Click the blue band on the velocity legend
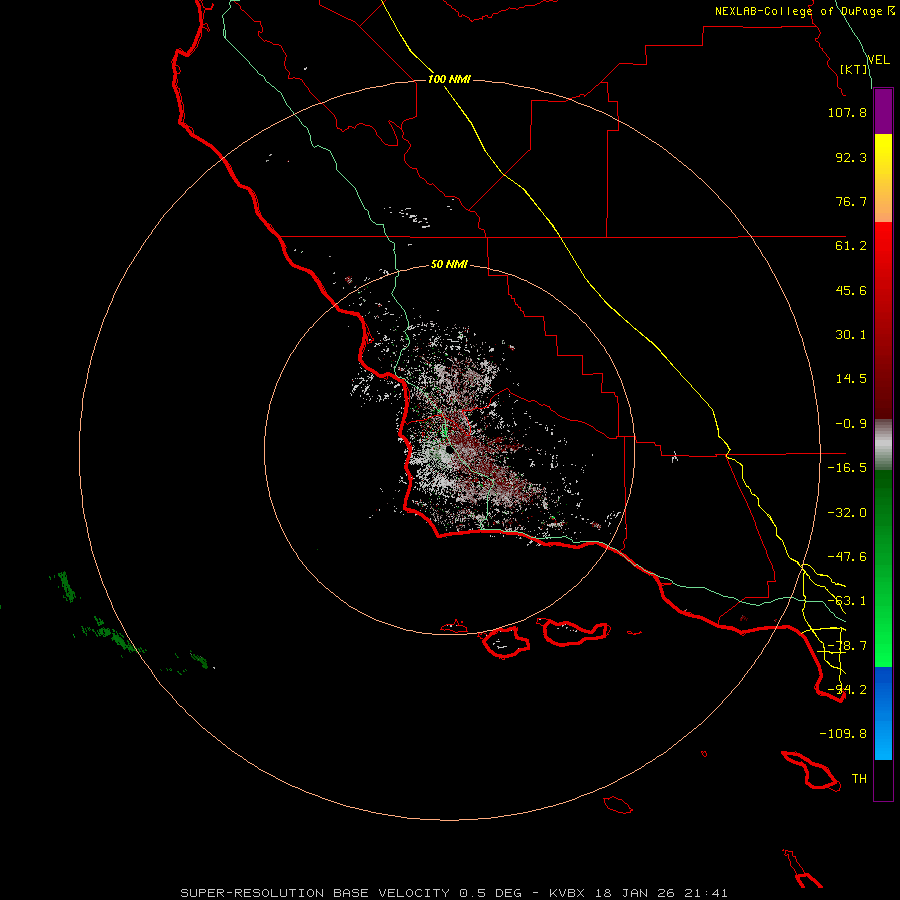Screen dimensions: 900x900 883,712
